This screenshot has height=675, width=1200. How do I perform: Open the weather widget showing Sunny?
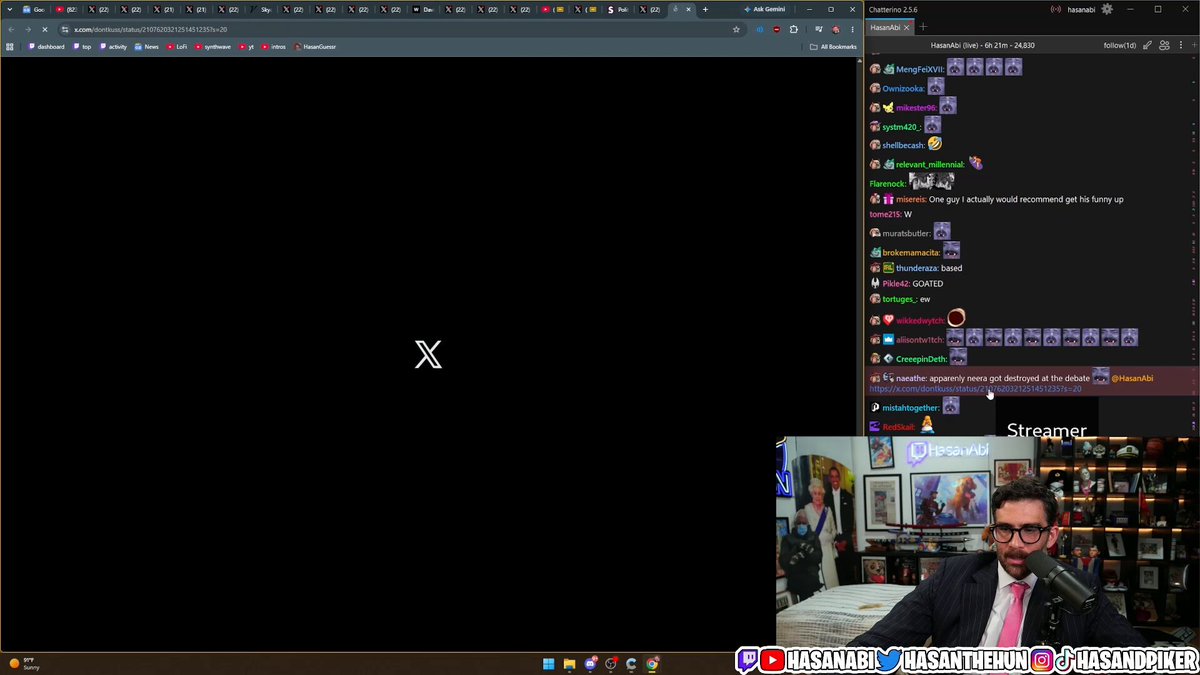[24, 663]
